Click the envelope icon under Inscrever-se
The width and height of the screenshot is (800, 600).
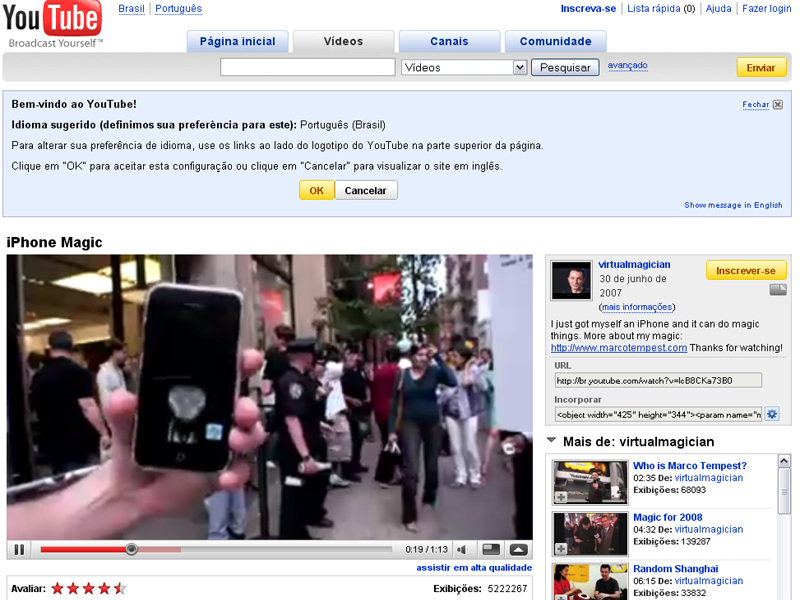778,290
